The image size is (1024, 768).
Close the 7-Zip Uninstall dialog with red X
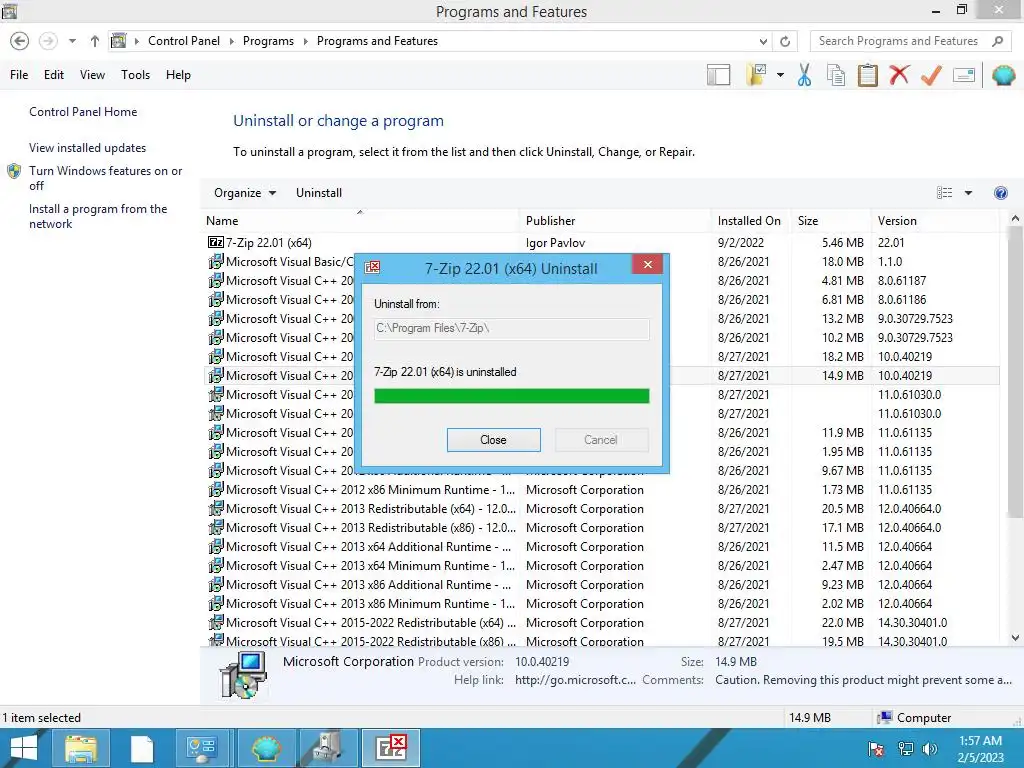648,264
